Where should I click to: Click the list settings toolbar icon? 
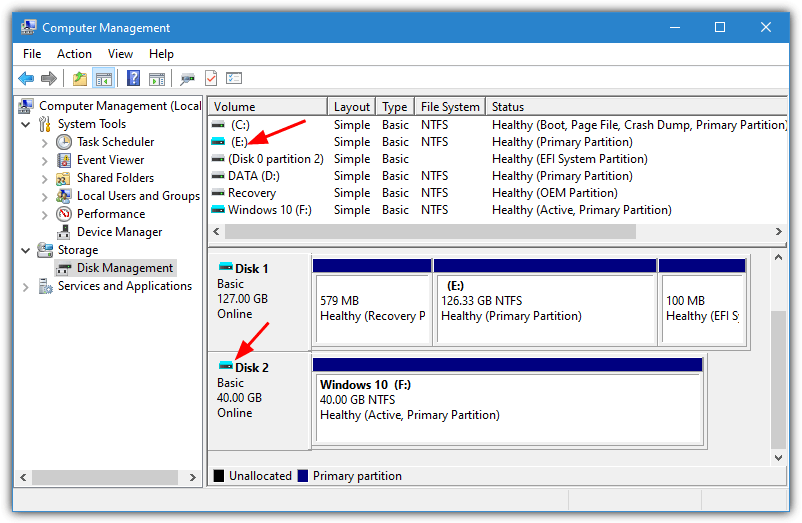click(234, 78)
